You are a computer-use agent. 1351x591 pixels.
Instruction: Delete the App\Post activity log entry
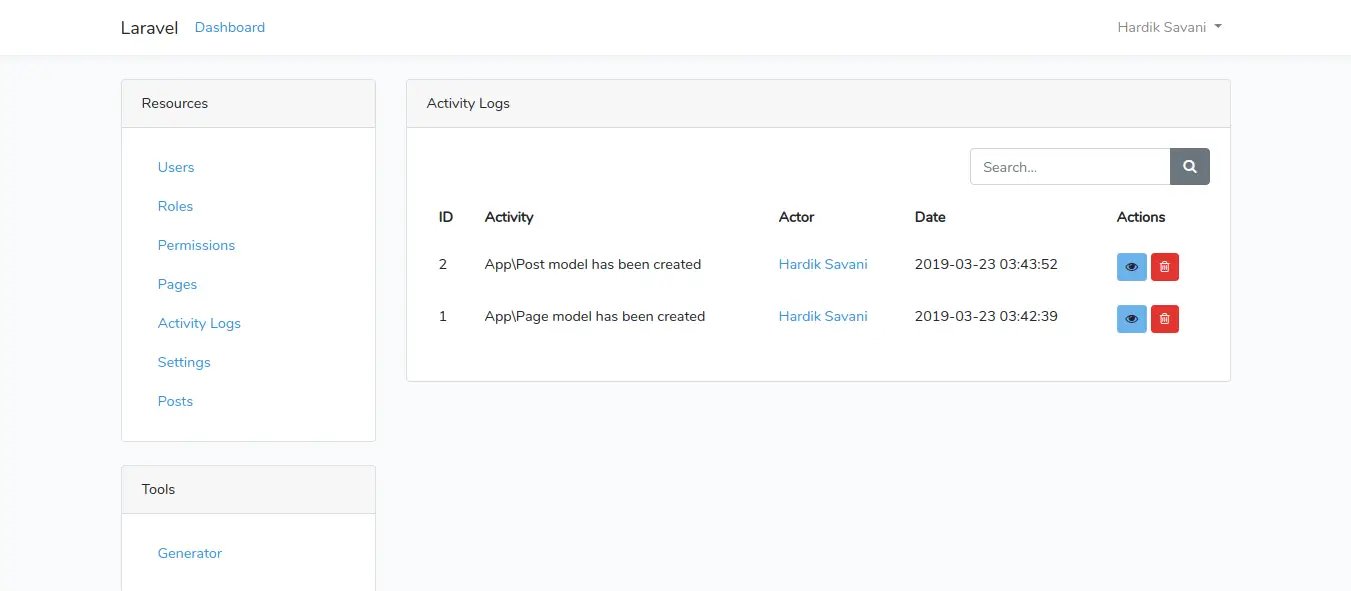click(1165, 267)
